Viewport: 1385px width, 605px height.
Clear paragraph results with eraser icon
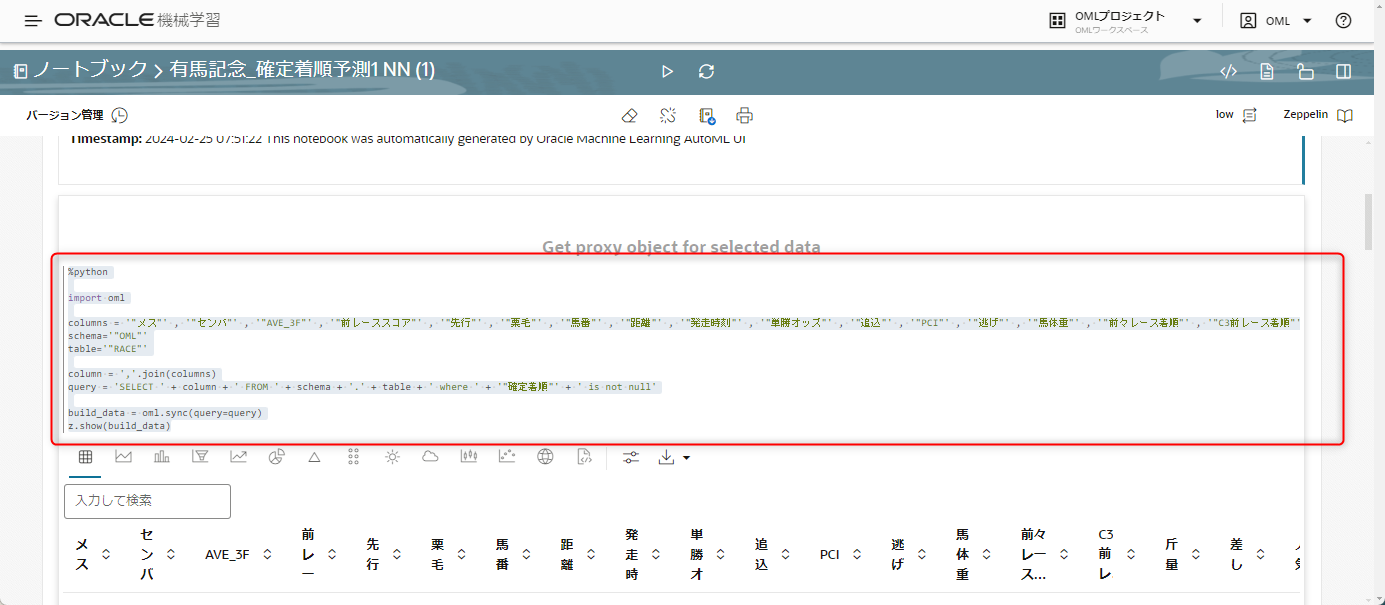[x=629, y=115]
